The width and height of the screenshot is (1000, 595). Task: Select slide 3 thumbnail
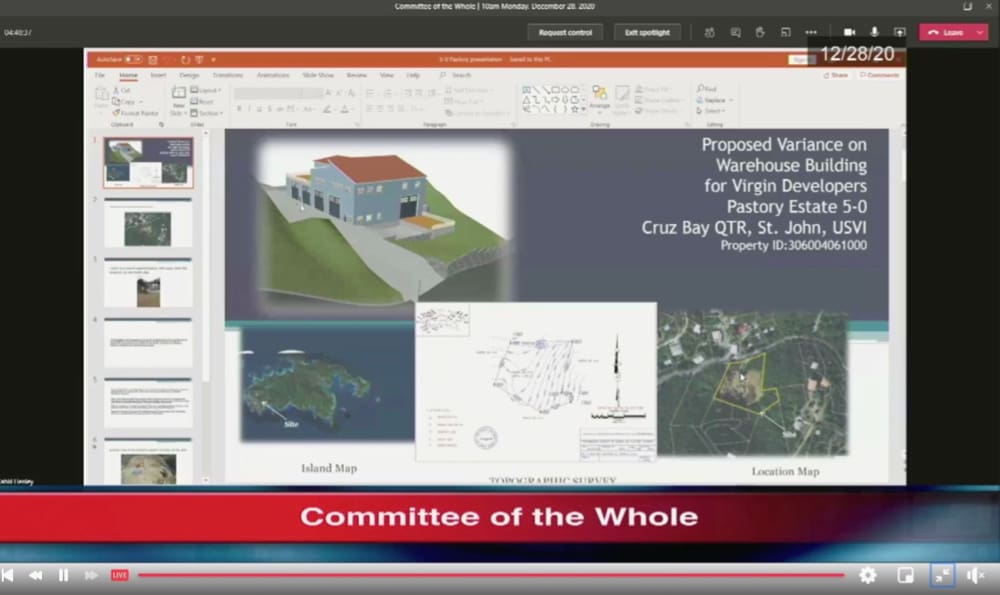(x=148, y=283)
